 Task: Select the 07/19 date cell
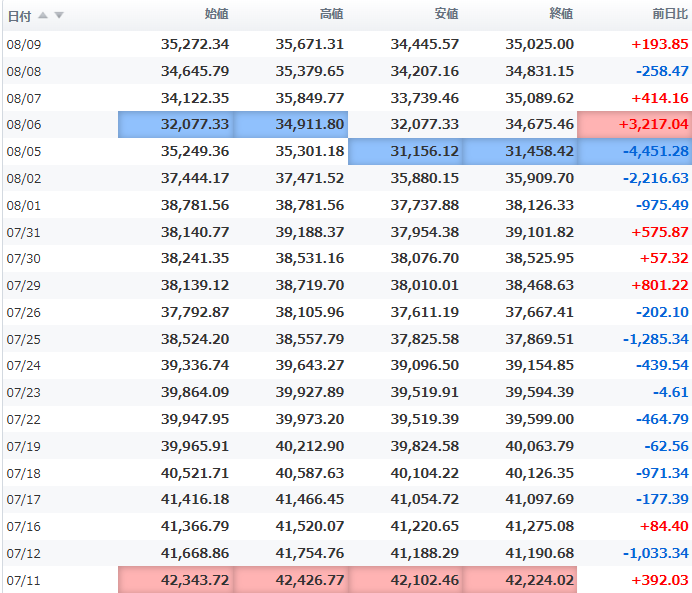click(x=24, y=447)
